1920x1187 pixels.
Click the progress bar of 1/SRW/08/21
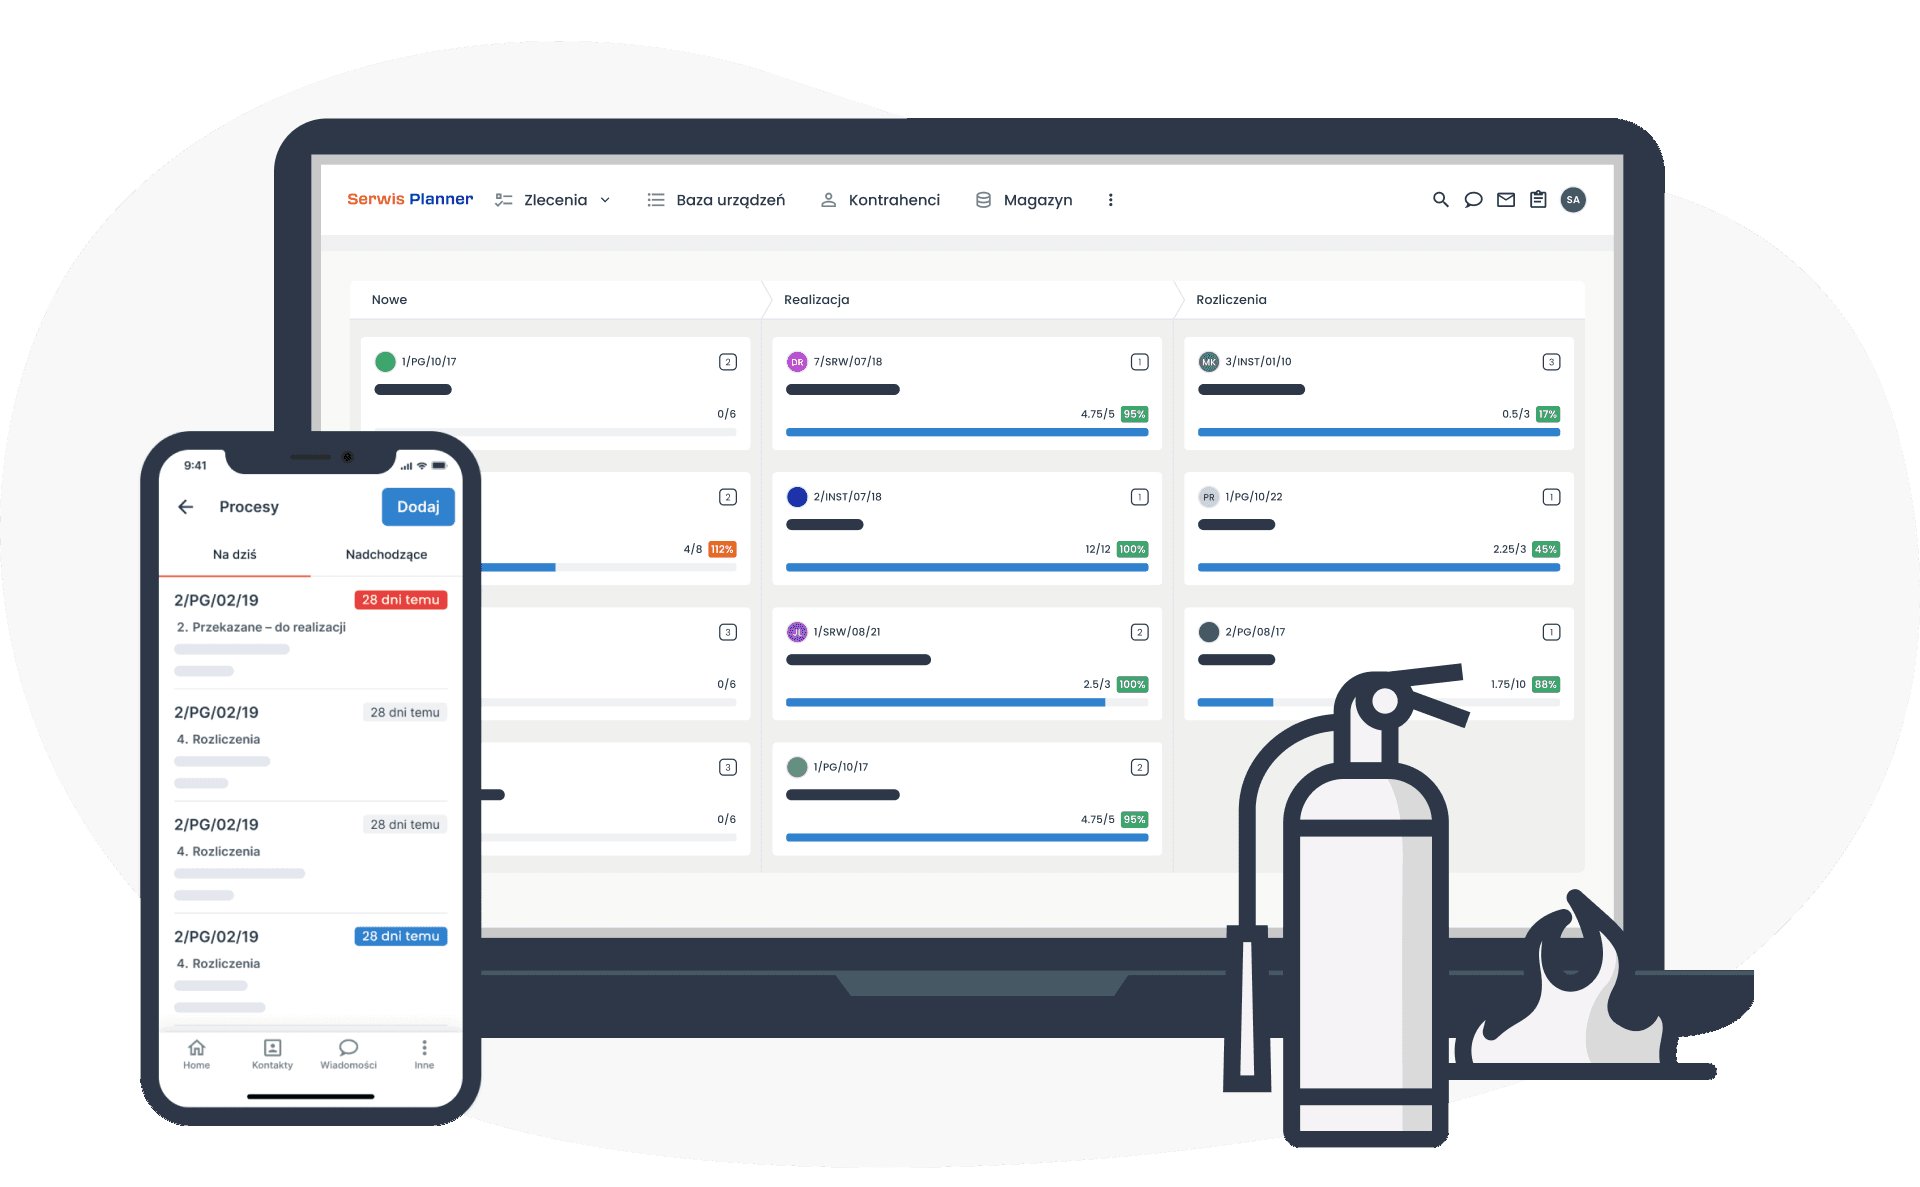pos(967,703)
